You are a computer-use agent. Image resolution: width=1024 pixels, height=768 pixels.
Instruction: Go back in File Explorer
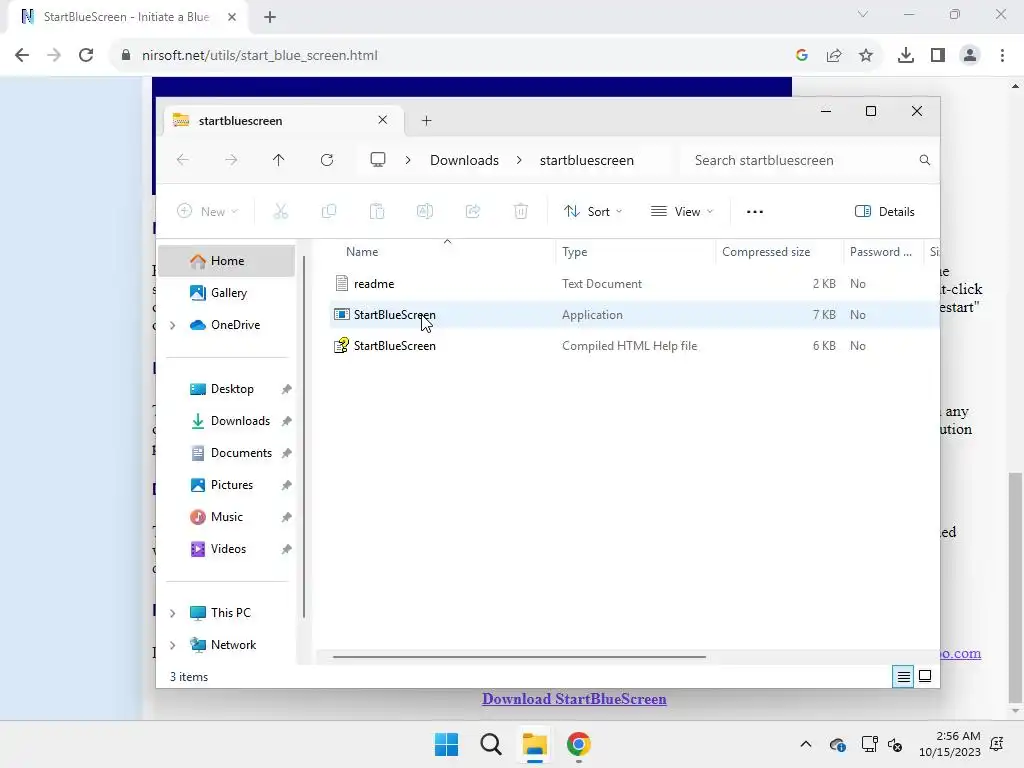point(183,160)
